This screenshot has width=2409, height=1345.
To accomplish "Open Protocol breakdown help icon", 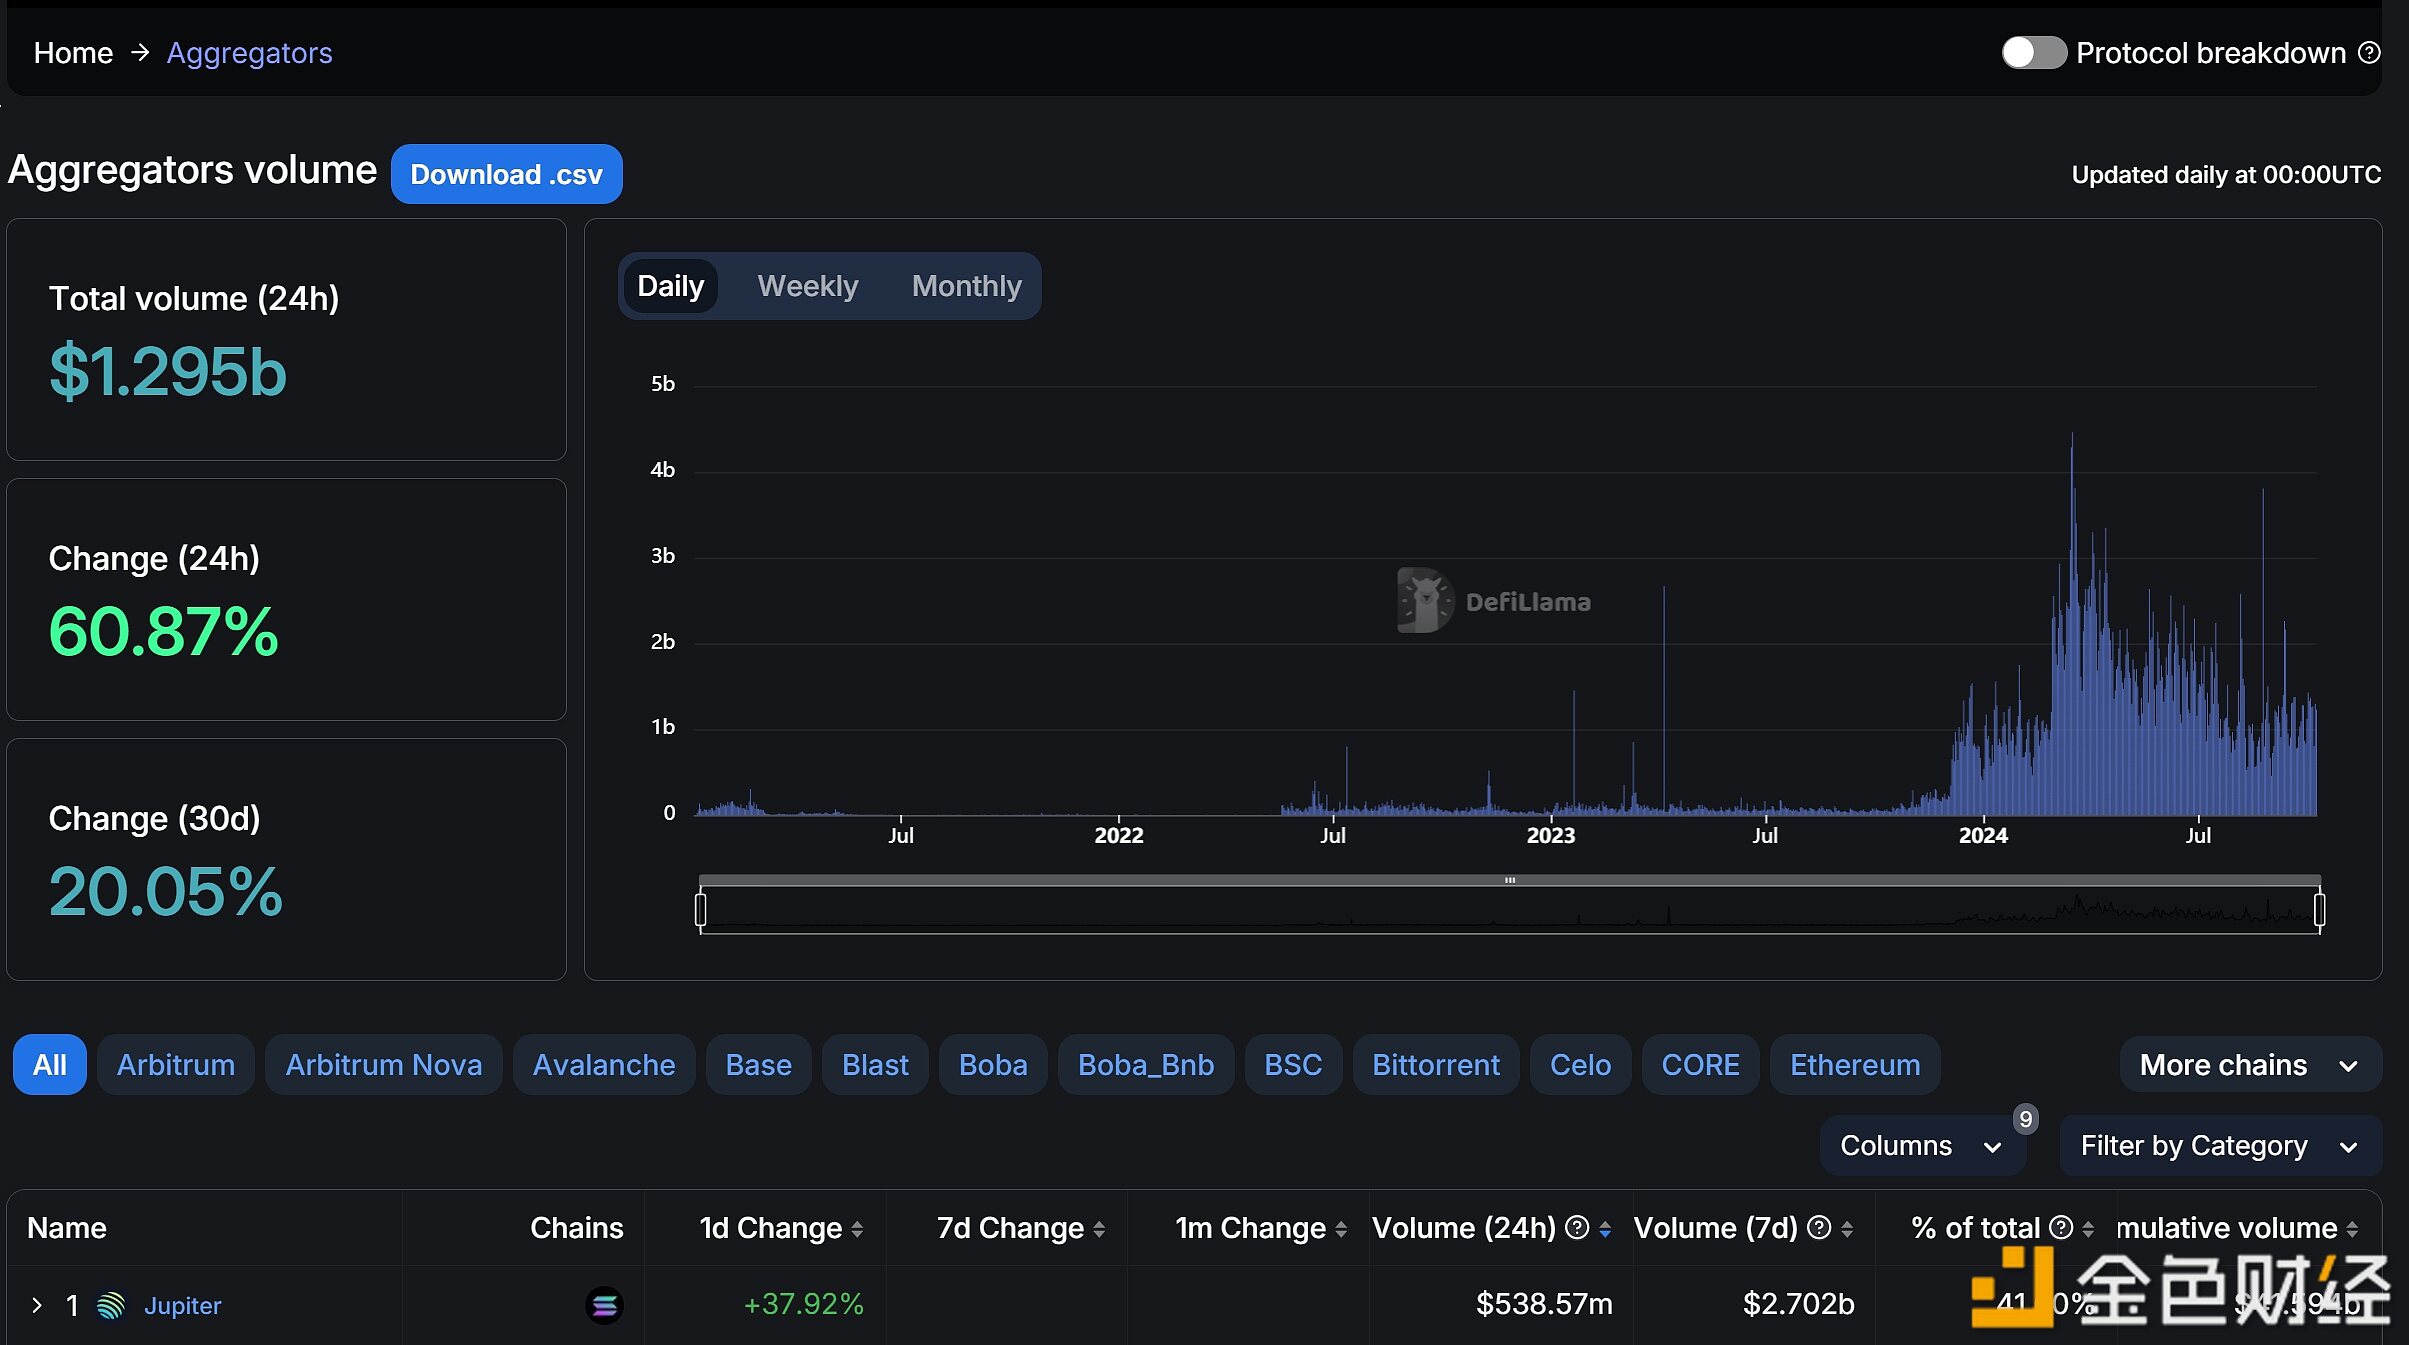I will (x=2369, y=52).
